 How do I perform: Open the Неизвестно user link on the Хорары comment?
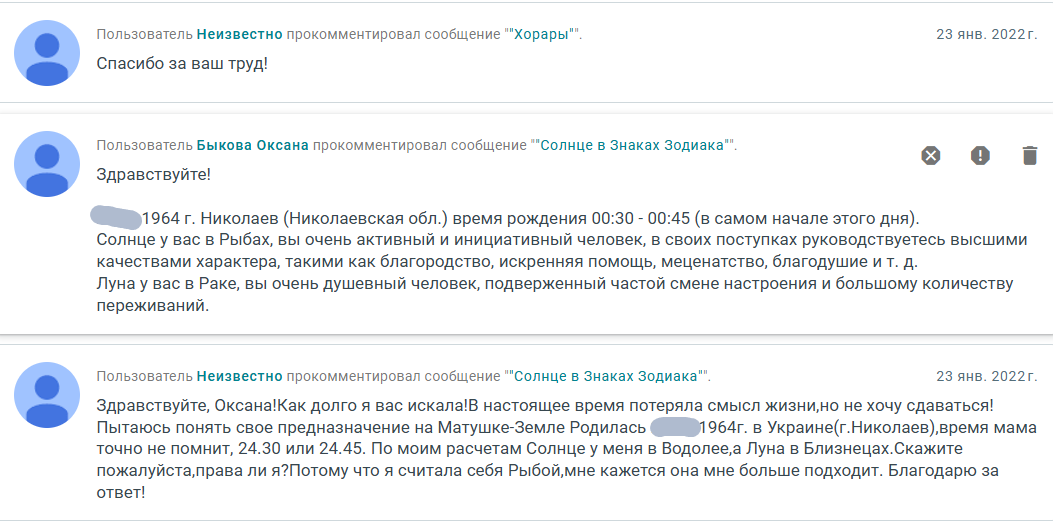click(240, 35)
